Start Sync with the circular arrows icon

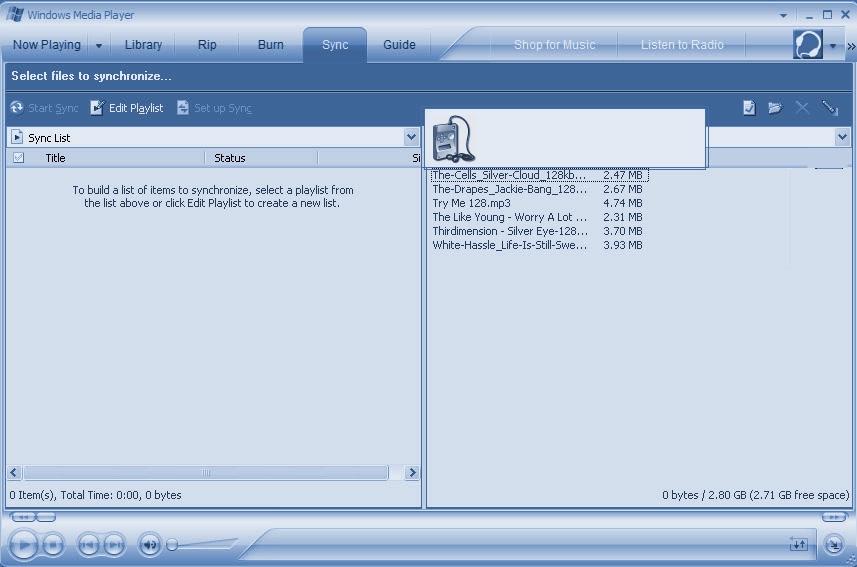pos(44,108)
